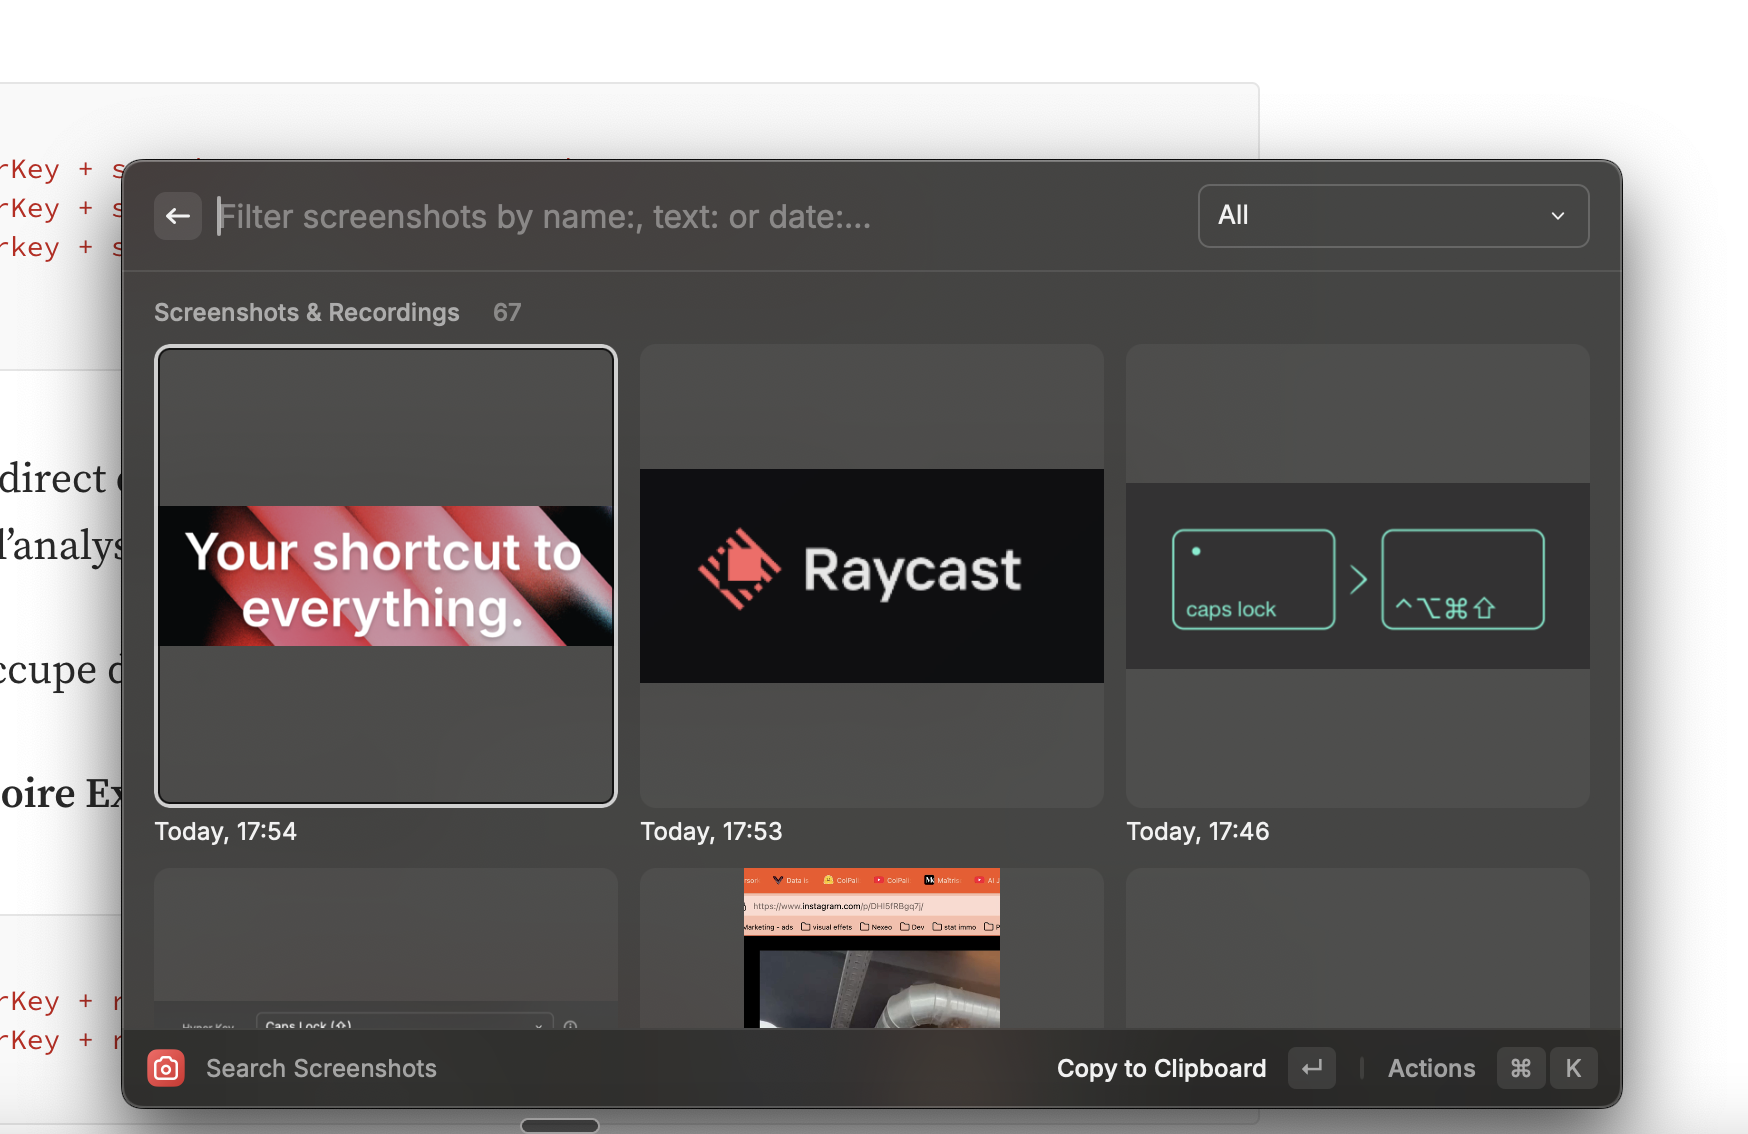Screen dimensions: 1748x1134
Task: Click the 'Today, 17:46' label
Action: point(1198,831)
